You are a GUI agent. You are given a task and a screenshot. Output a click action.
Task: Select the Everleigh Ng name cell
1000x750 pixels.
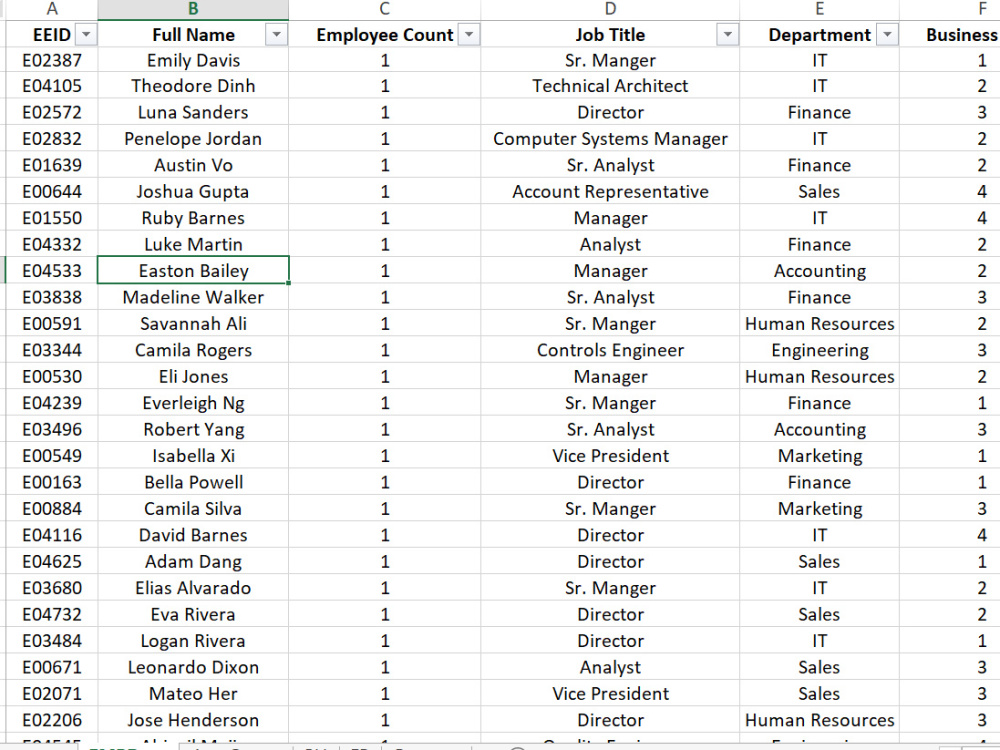[193, 403]
